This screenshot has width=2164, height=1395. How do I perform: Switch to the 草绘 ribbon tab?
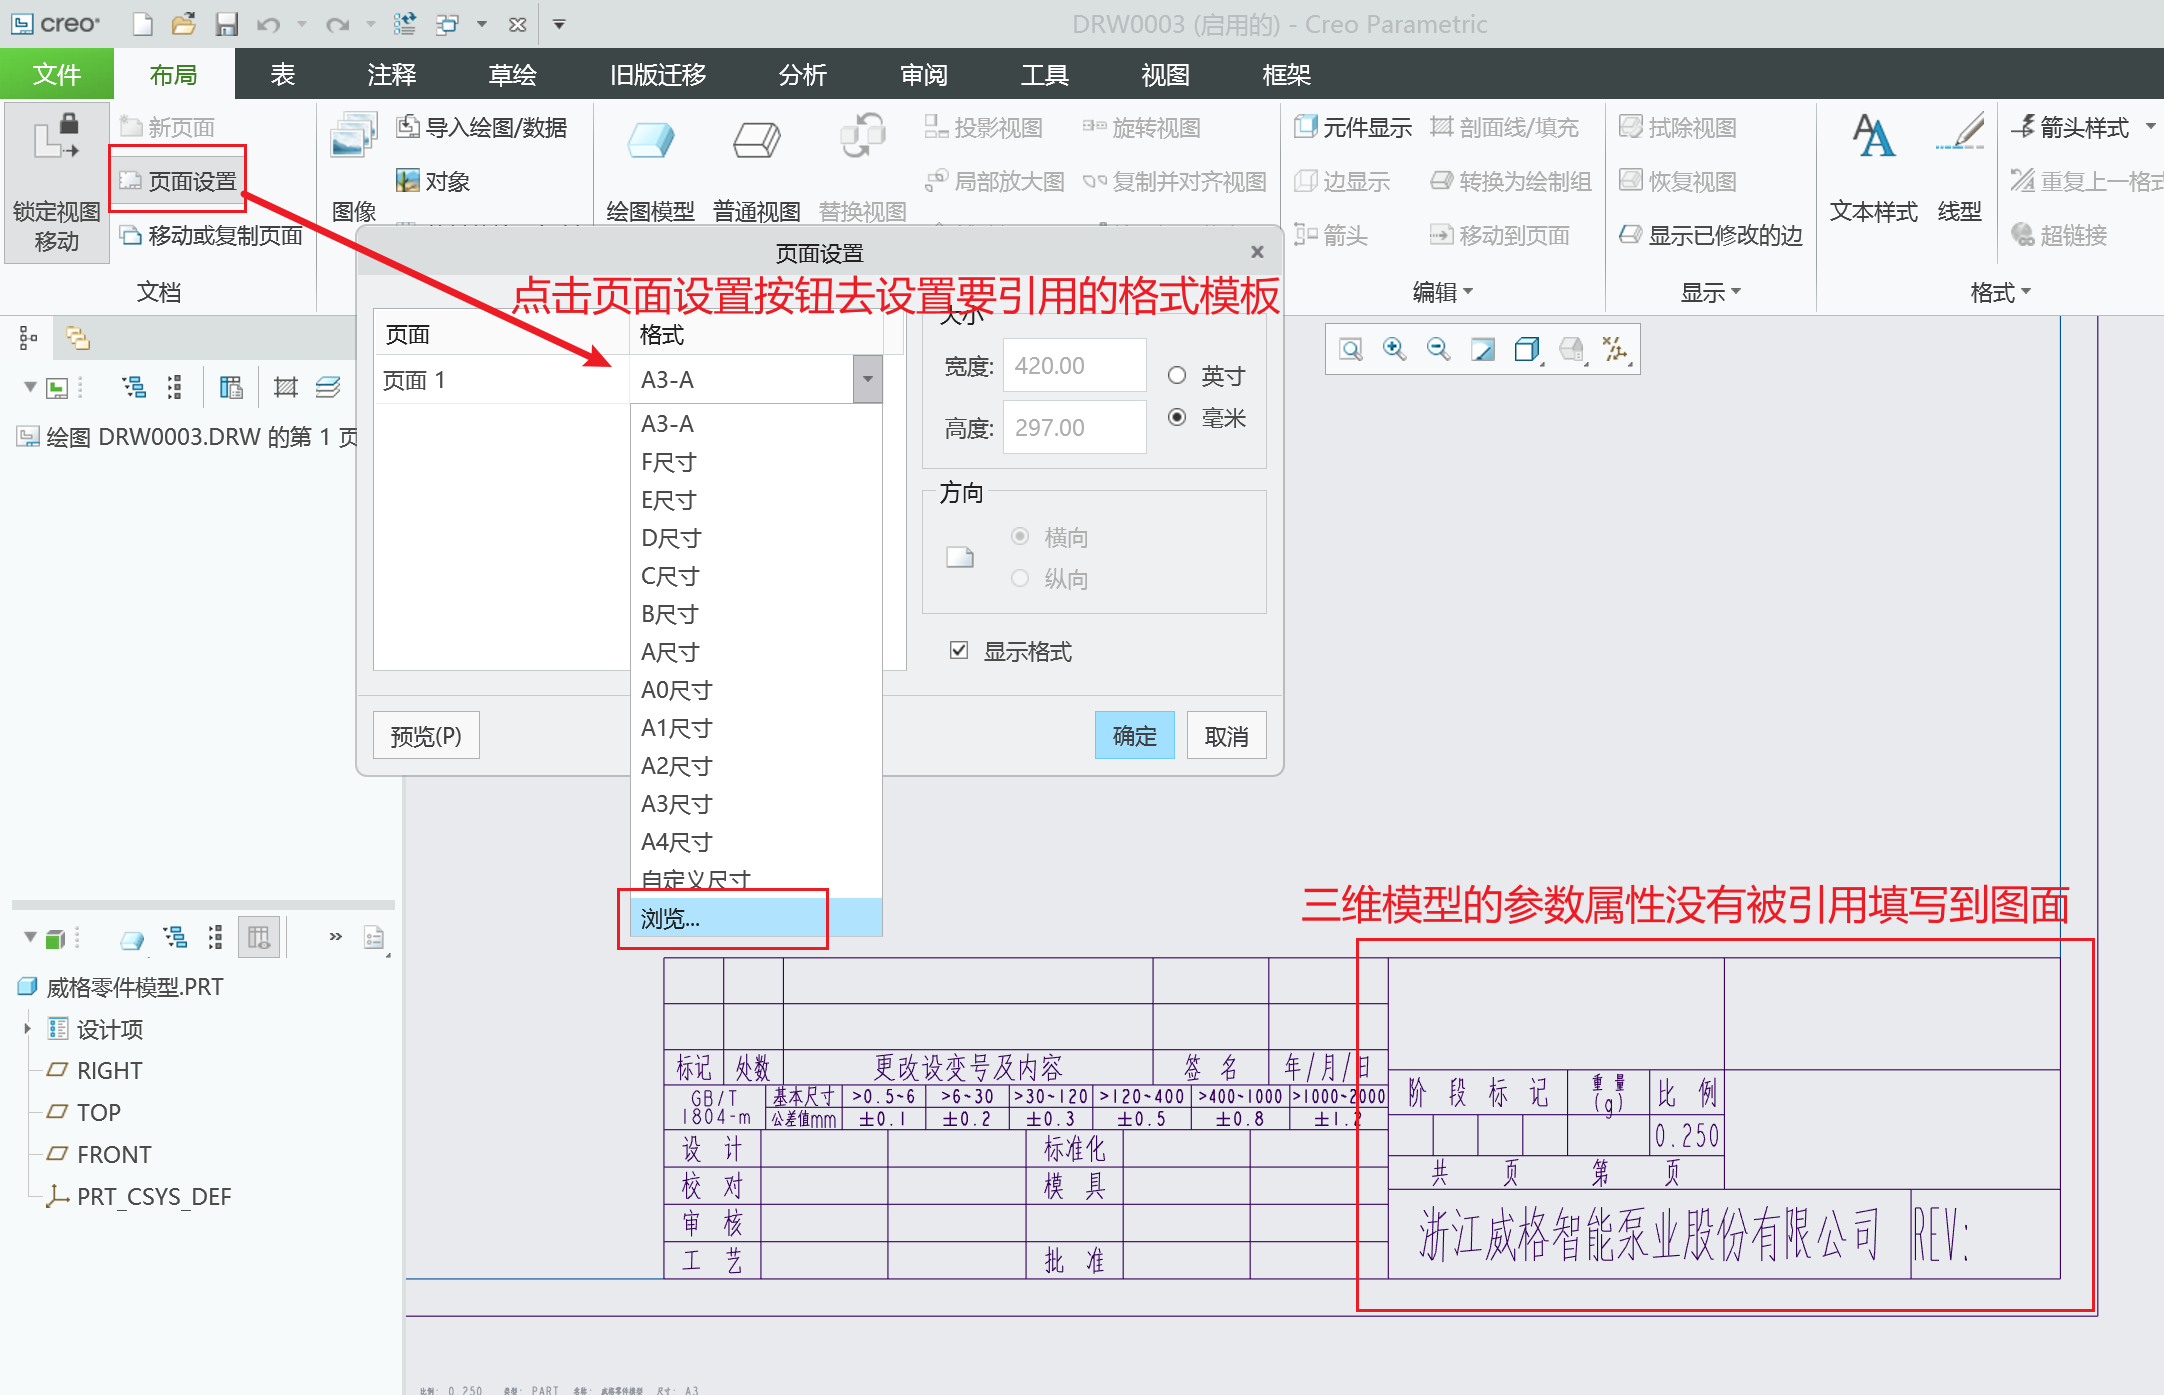pos(512,74)
